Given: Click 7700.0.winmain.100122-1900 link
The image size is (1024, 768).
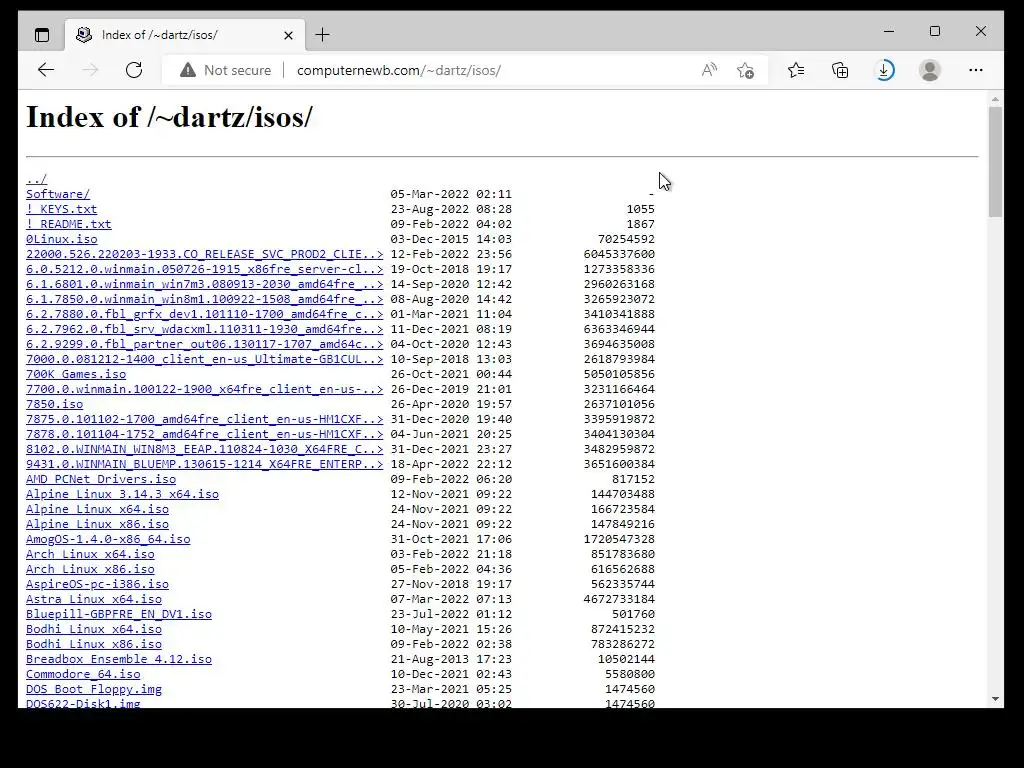Looking at the screenshot, I should click(204, 389).
